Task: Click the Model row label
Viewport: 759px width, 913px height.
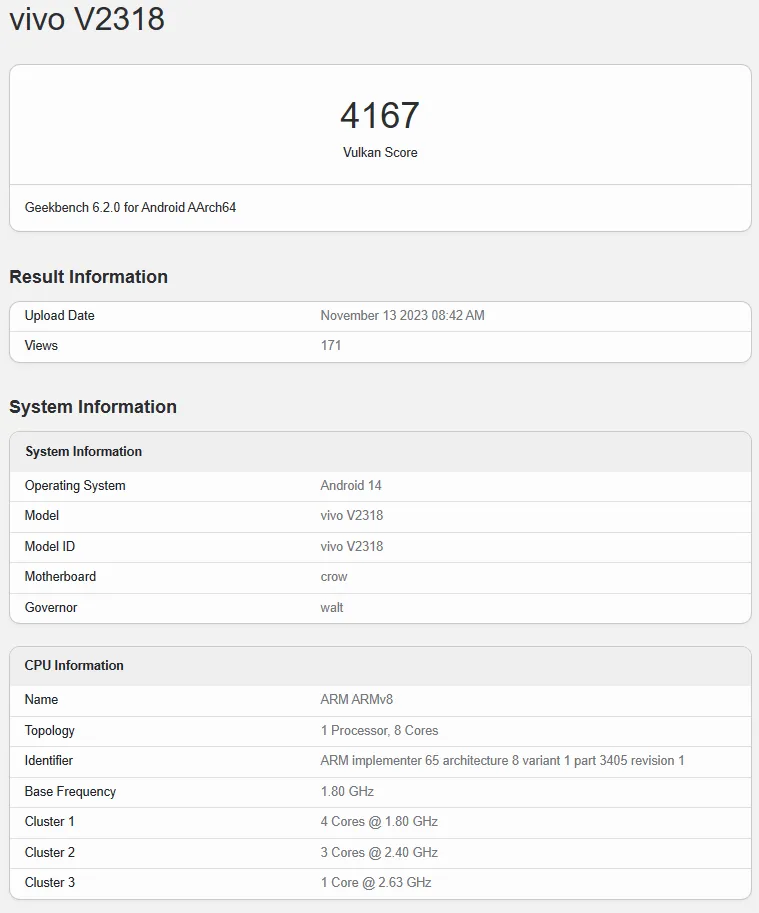Action: point(42,516)
